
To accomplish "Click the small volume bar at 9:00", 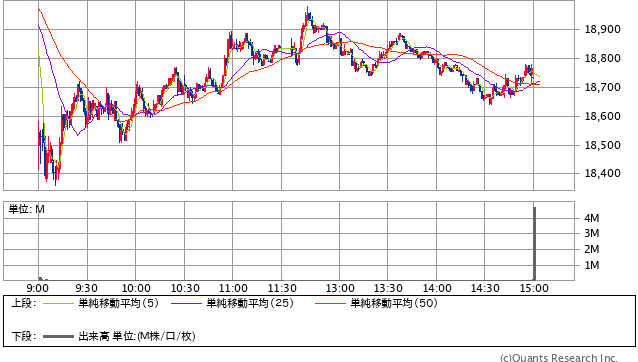I will tap(40, 279).
